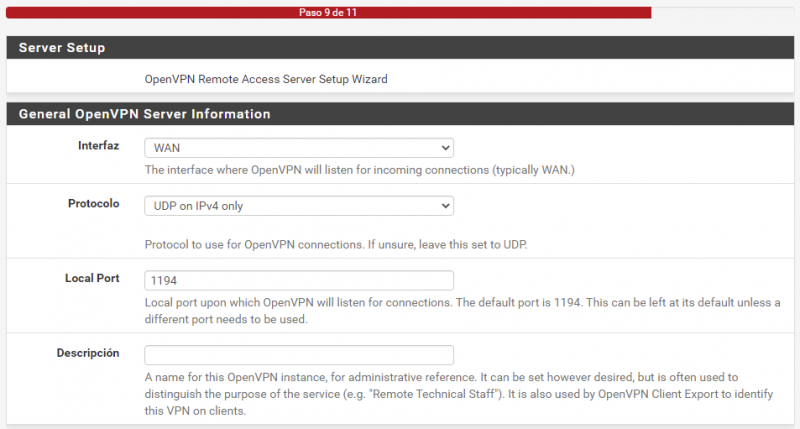Click the unfilled end of the wizard progress bar
Image resolution: width=800 pixels, height=429 pixels.
coord(720,13)
